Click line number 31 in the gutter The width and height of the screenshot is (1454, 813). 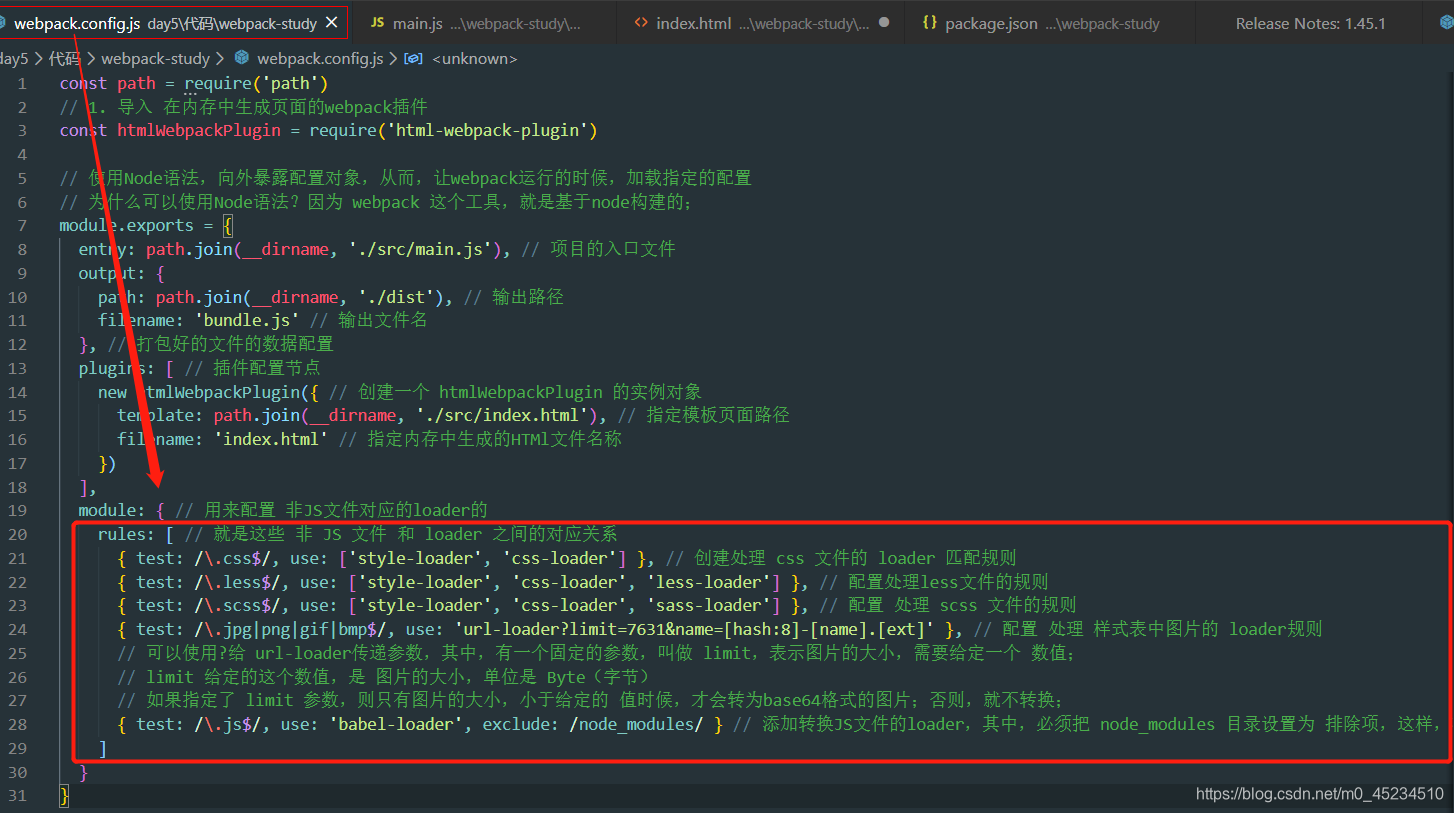pyautogui.click(x=18, y=795)
